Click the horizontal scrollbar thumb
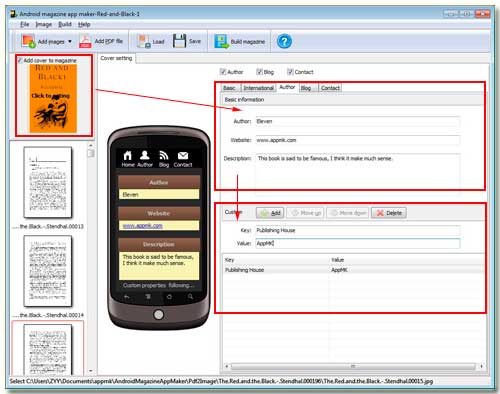The width and height of the screenshot is (500, 394). pos(353,366)
